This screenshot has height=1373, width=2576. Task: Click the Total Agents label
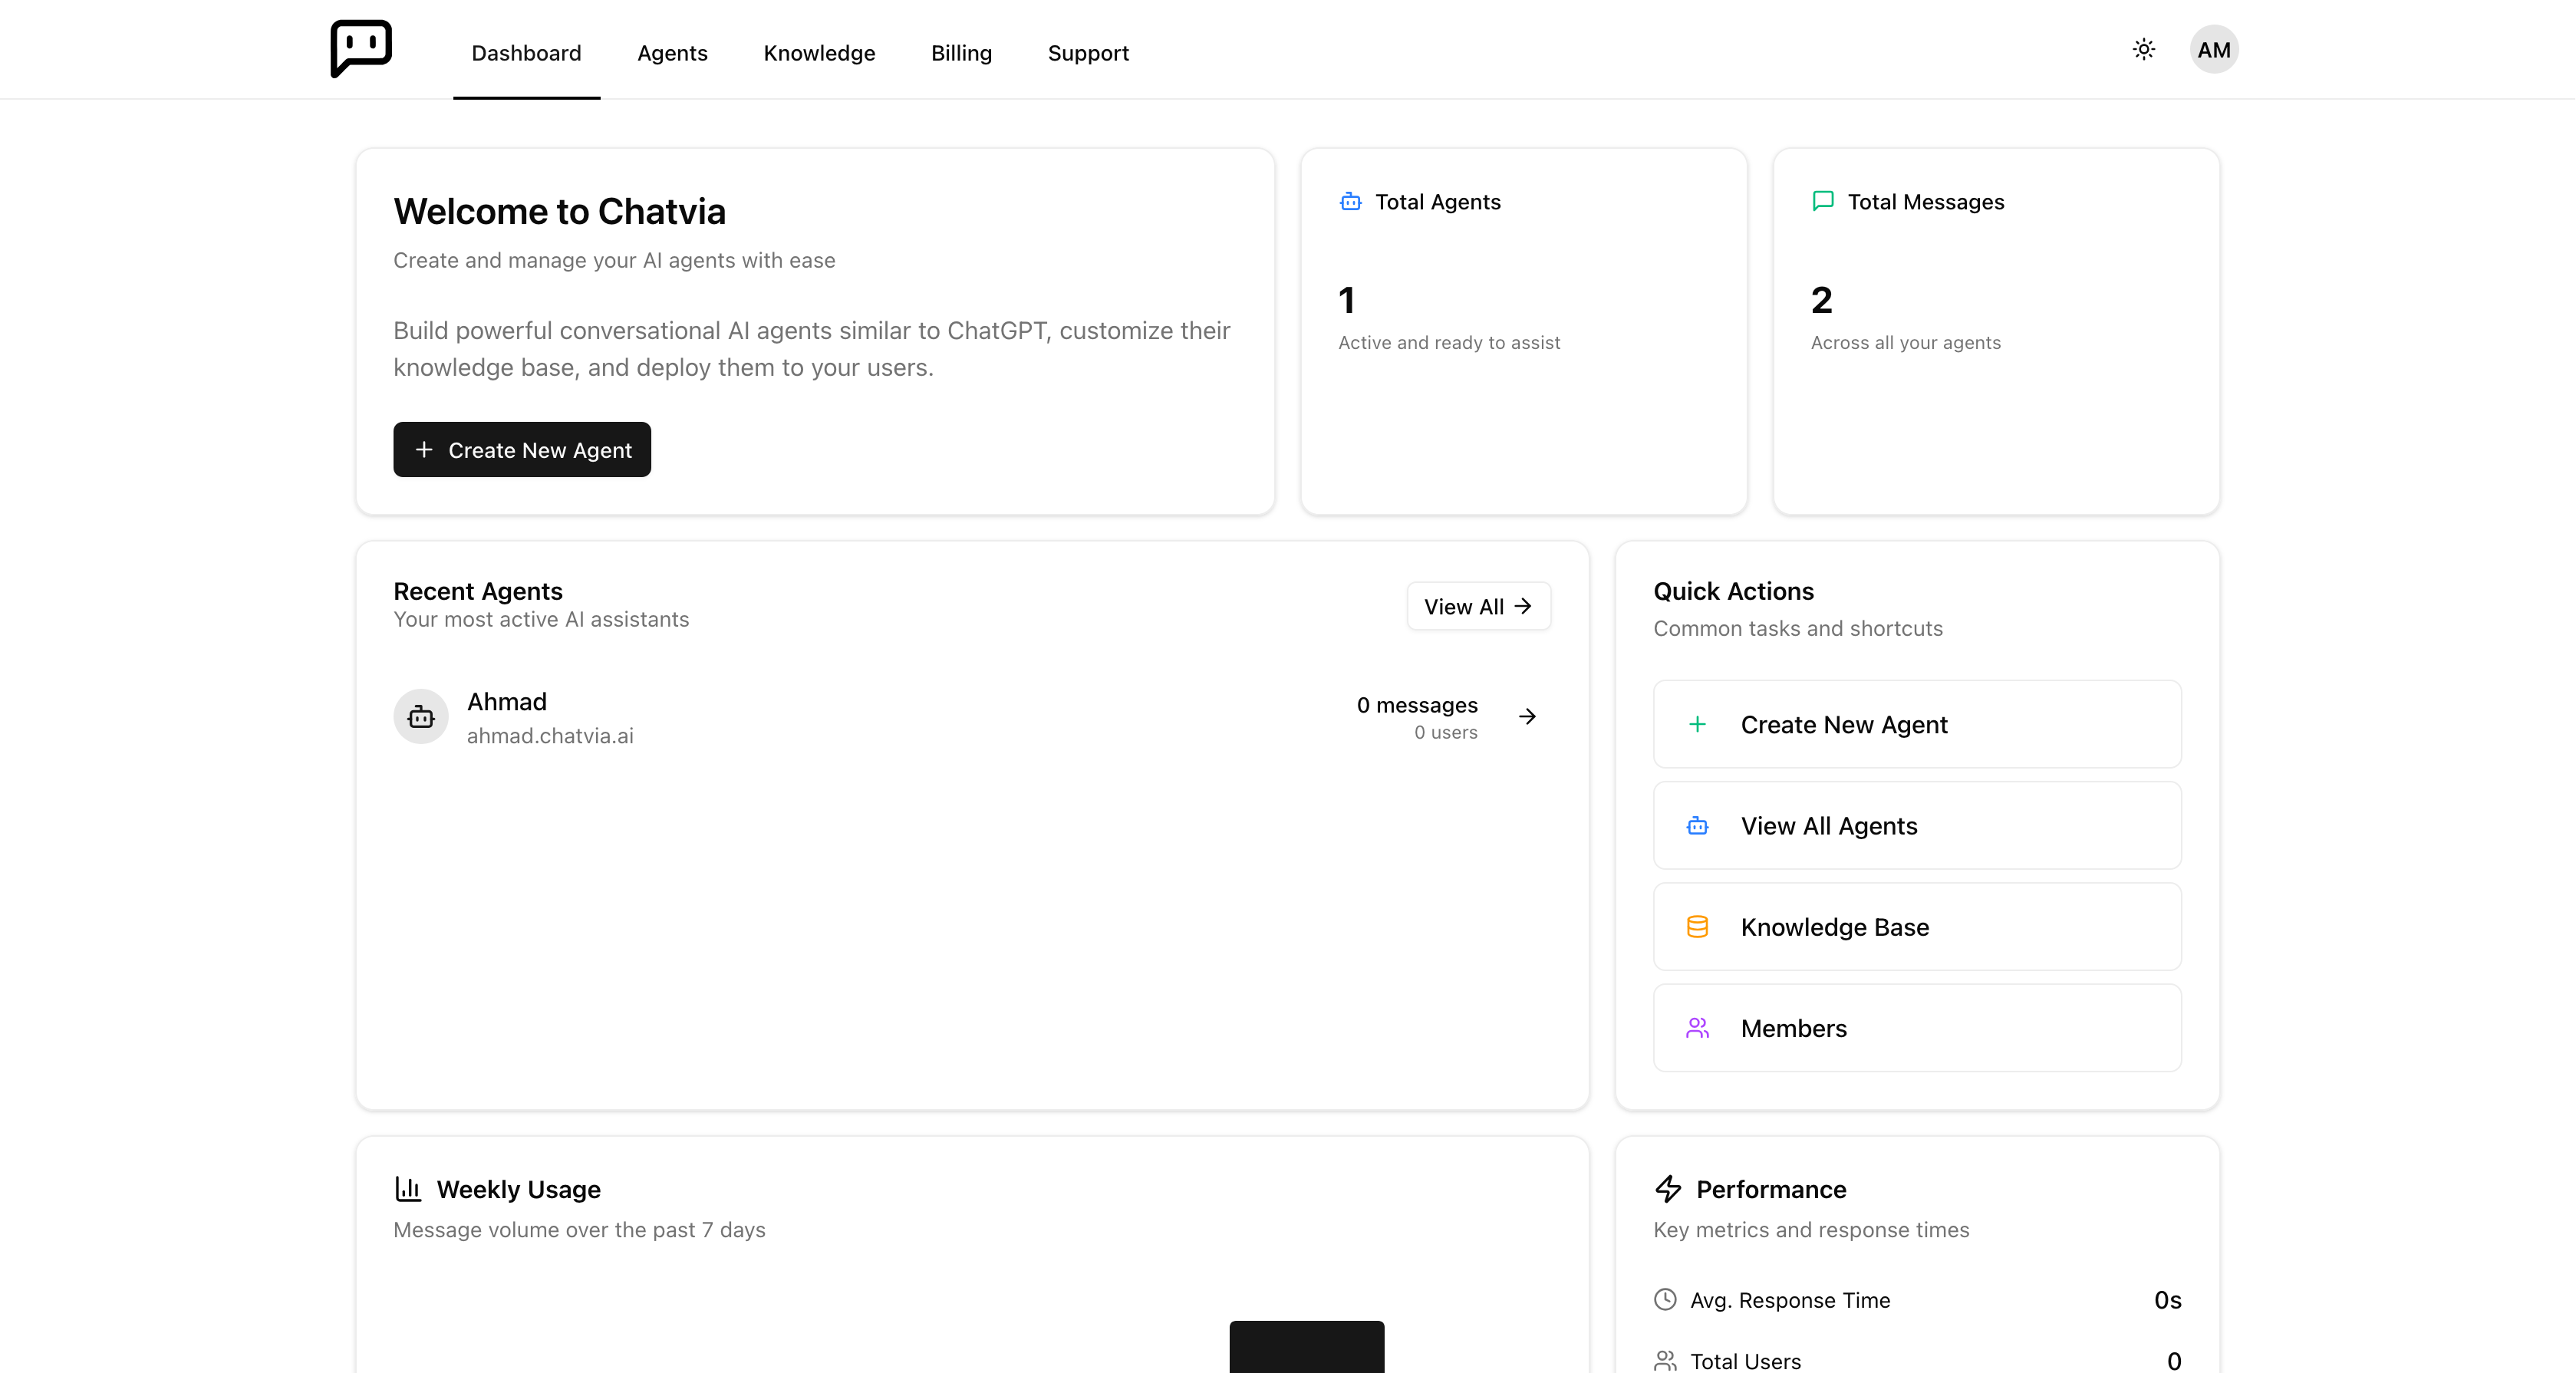(x=1438, y=202)
